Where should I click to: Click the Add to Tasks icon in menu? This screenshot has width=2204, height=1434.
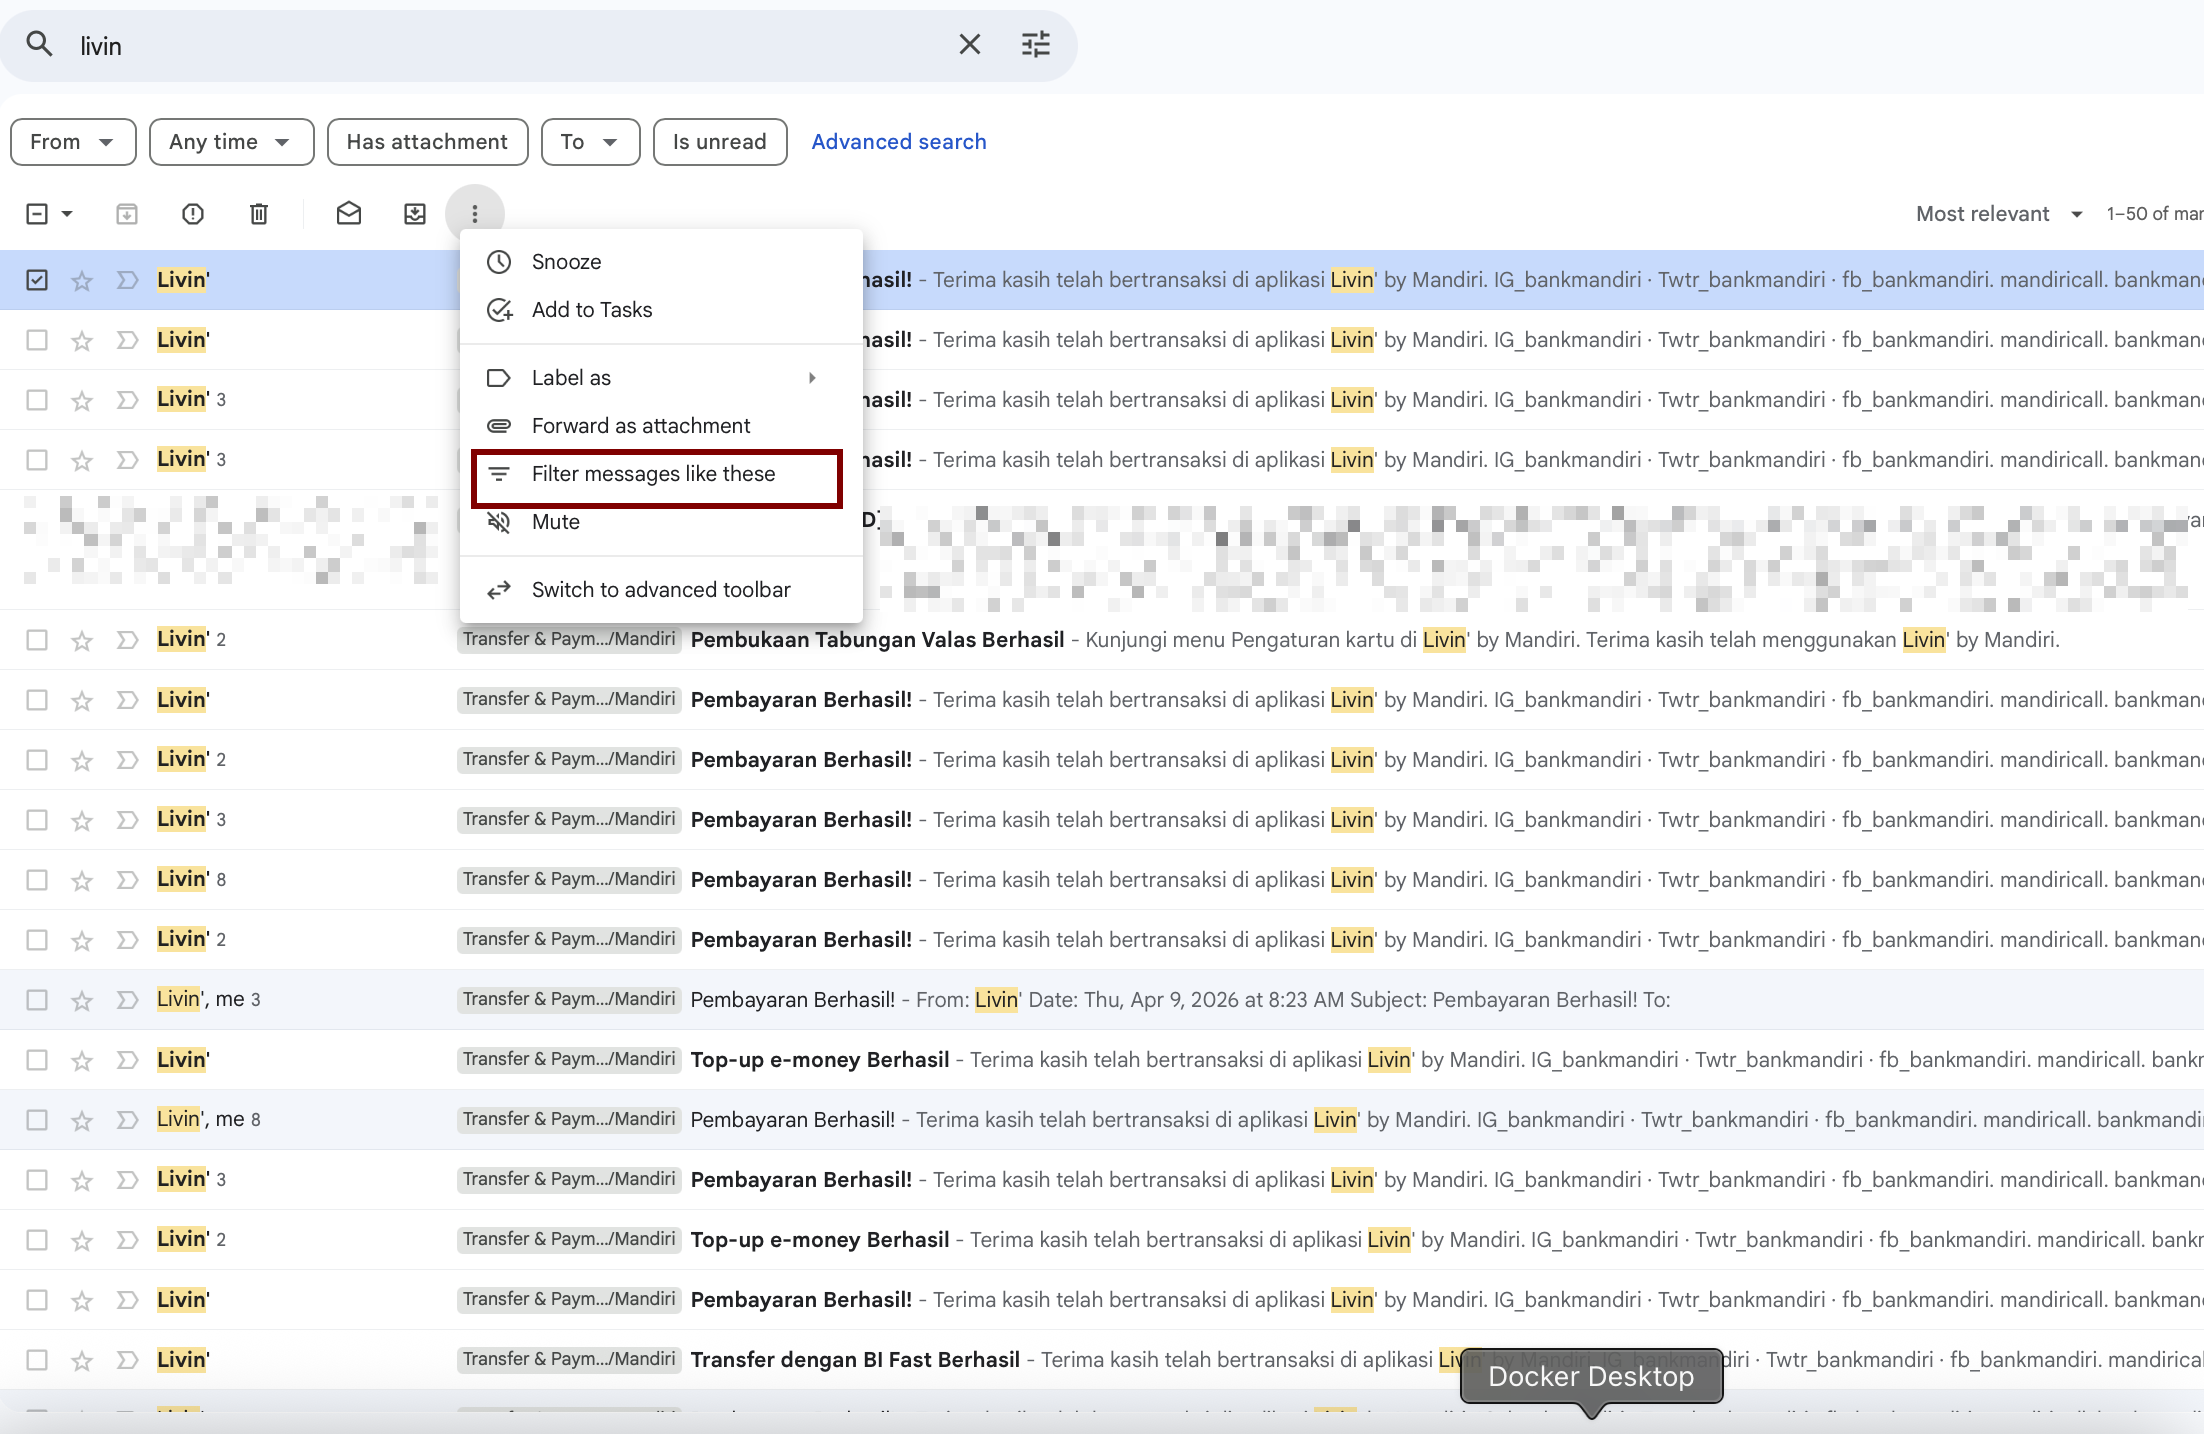pyautogui.click(x=499, y=310)
